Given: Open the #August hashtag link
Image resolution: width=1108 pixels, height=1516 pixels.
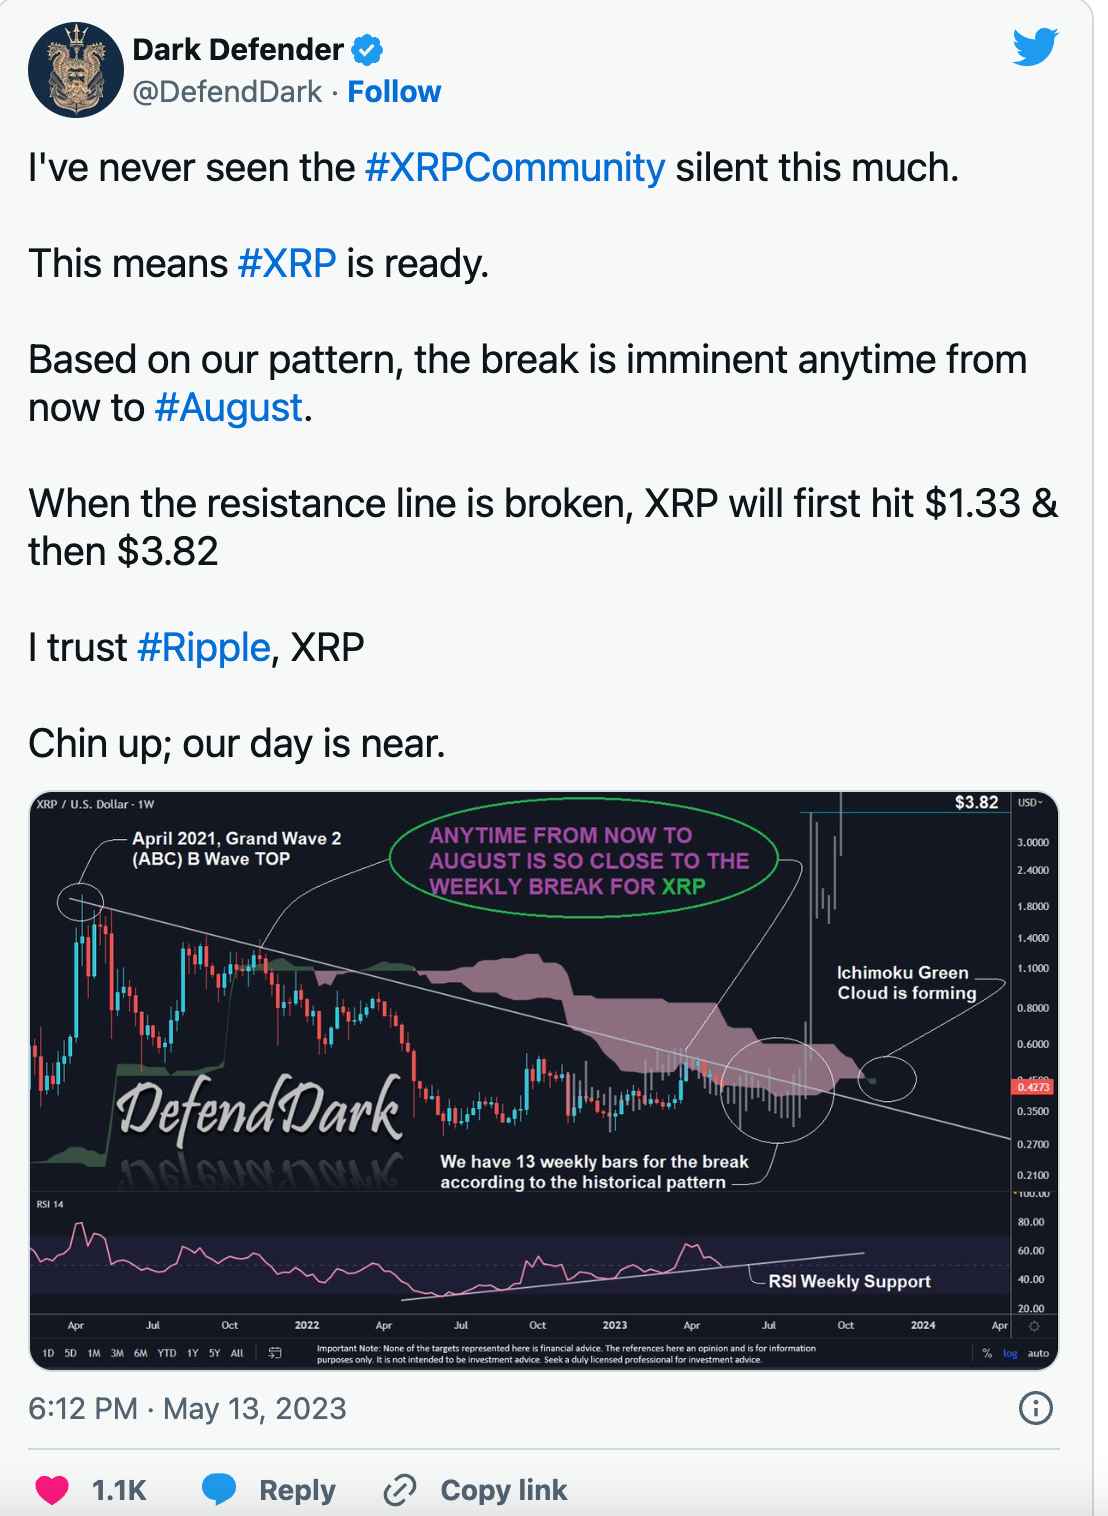Looking at the screenshot, I should pyautogui.click(x=229, y=408).
